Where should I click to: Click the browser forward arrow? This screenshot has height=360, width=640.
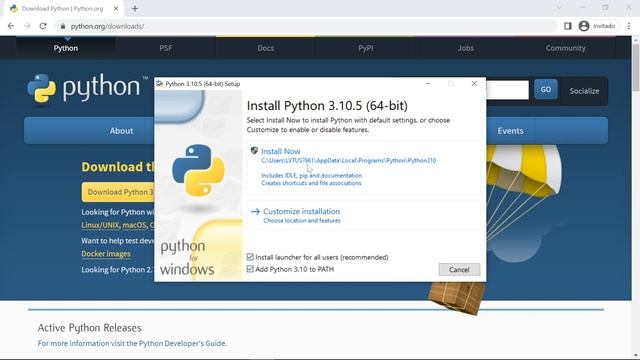point(27,26)
